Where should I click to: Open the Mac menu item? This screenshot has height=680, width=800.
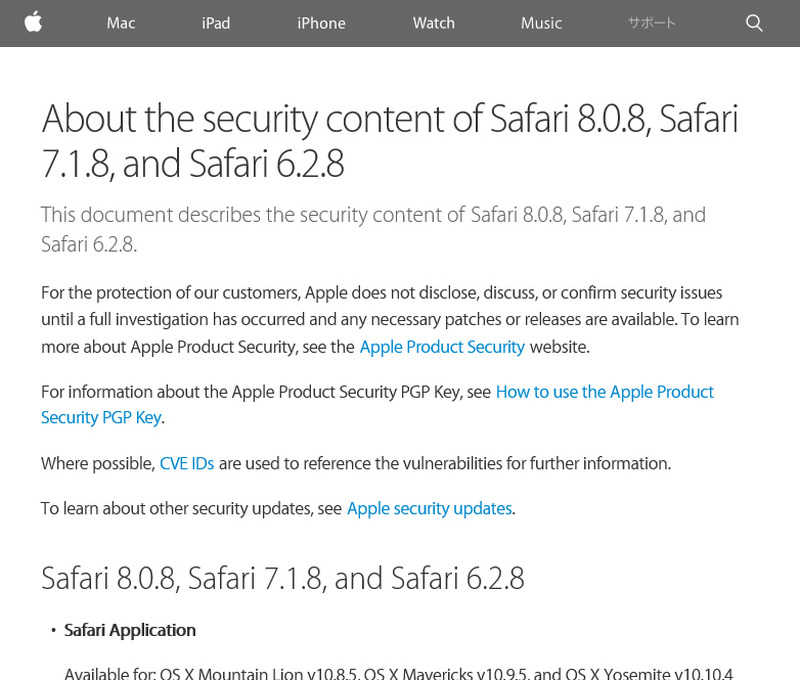(121, 23)
